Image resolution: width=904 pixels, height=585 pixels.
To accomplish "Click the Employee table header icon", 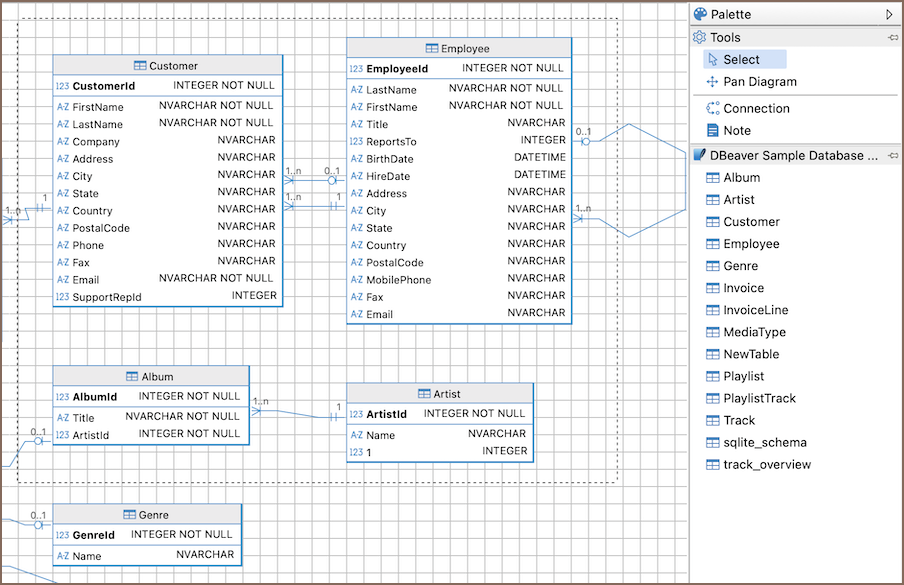I will [432, 48].
